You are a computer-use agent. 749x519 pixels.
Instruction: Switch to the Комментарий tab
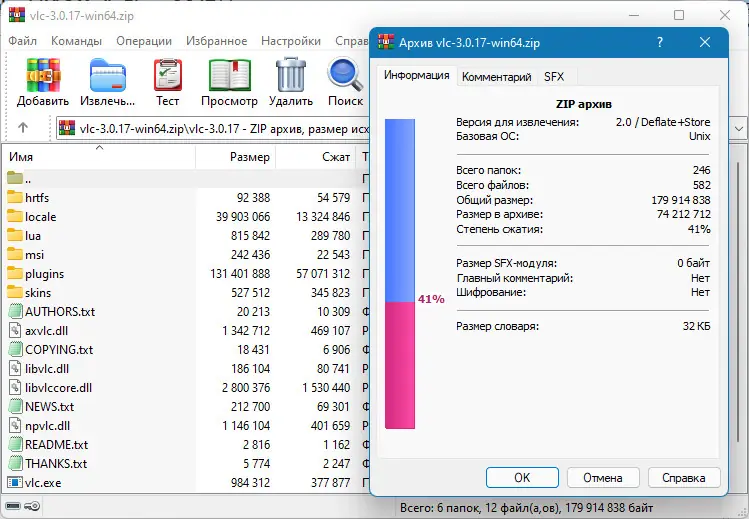(496, 77)
